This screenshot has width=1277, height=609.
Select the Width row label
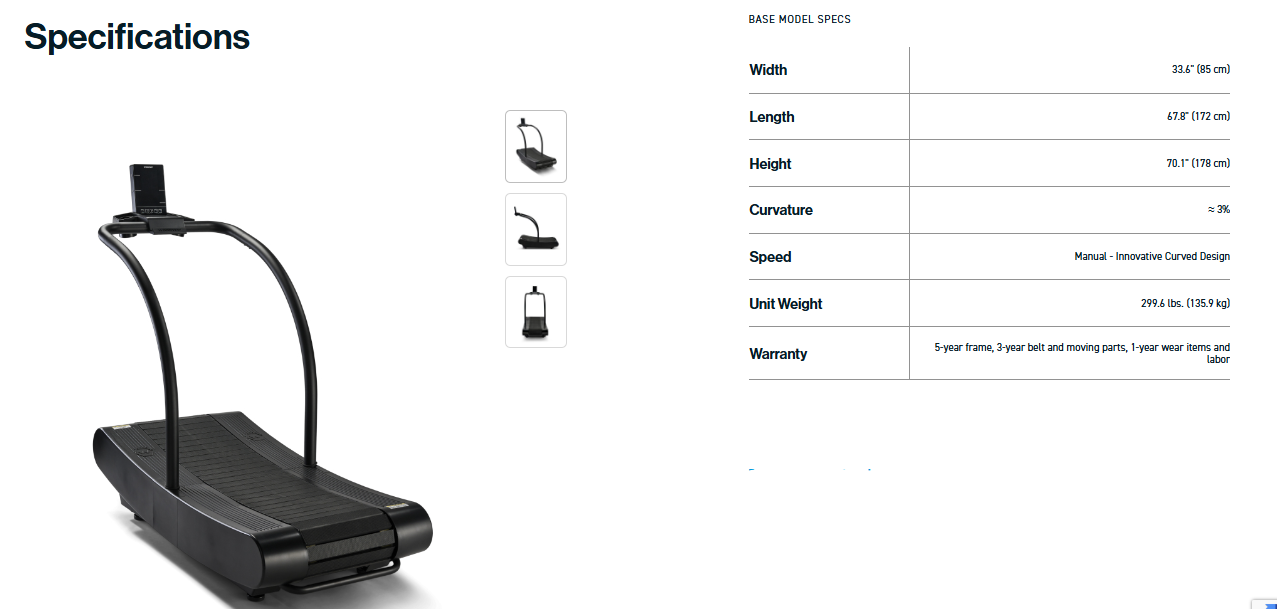(768, 70)
